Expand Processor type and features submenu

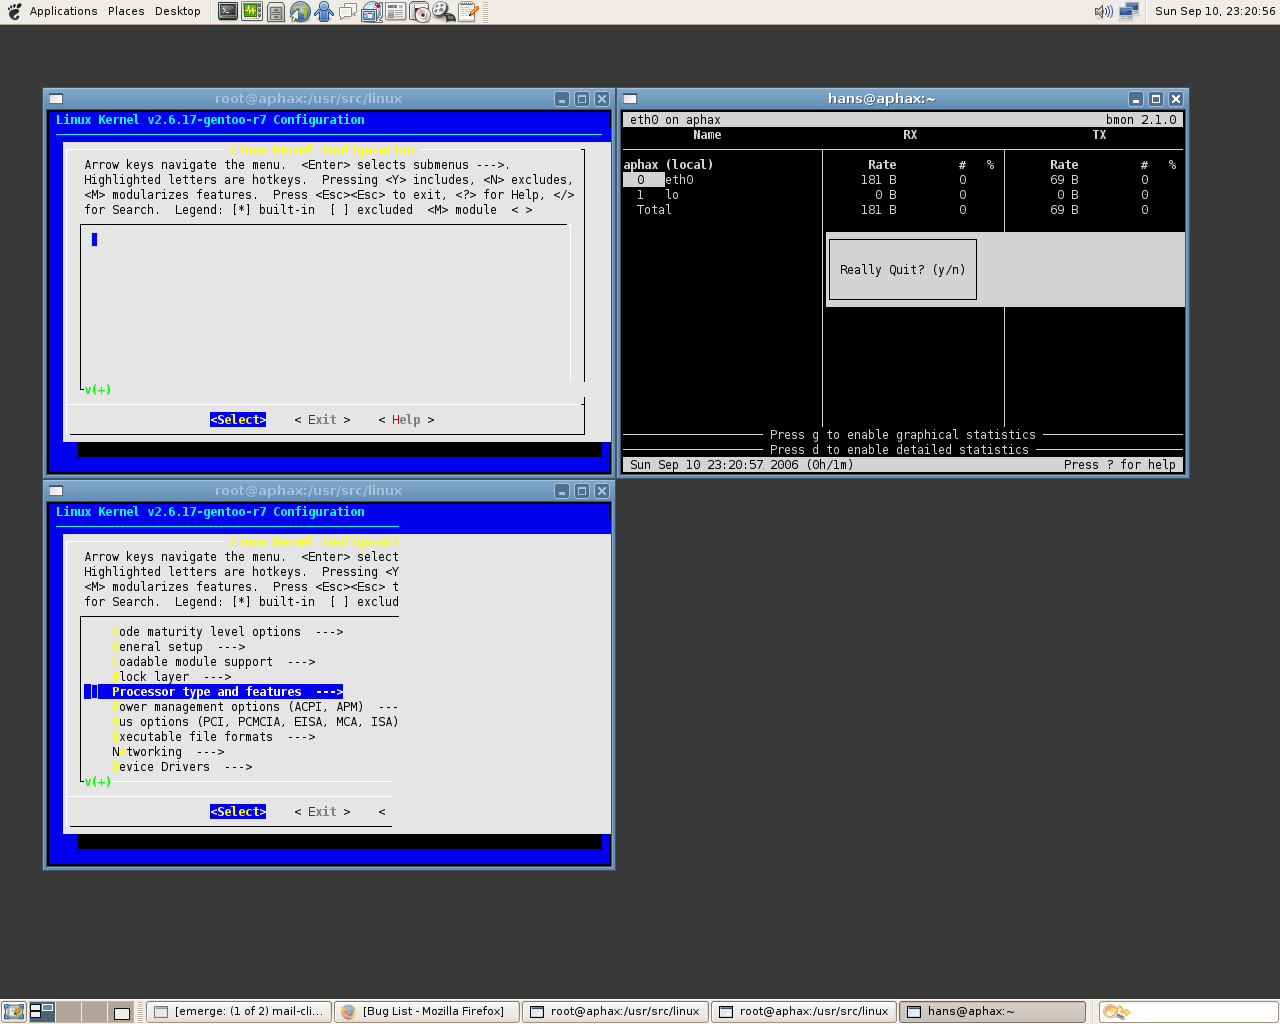point(214,692)
